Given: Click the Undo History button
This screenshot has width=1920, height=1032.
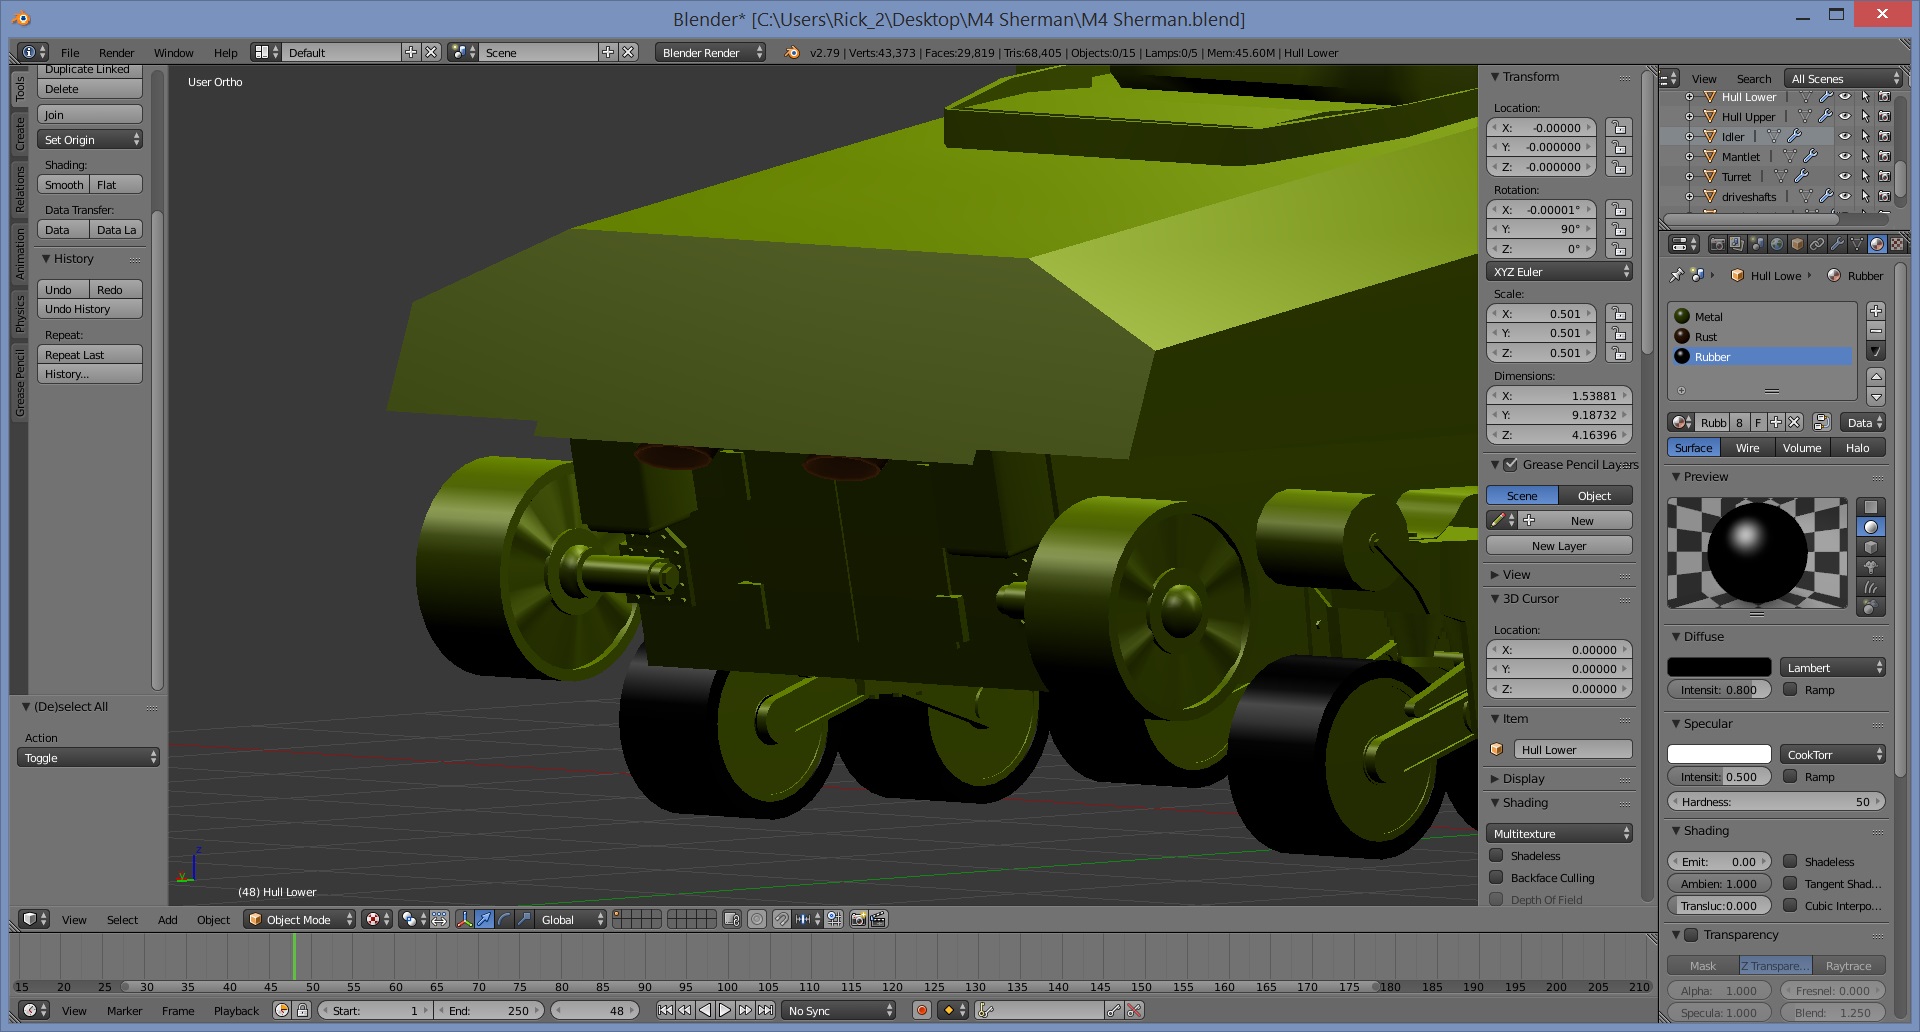Looking at the screenshot, I should (90, 308).
